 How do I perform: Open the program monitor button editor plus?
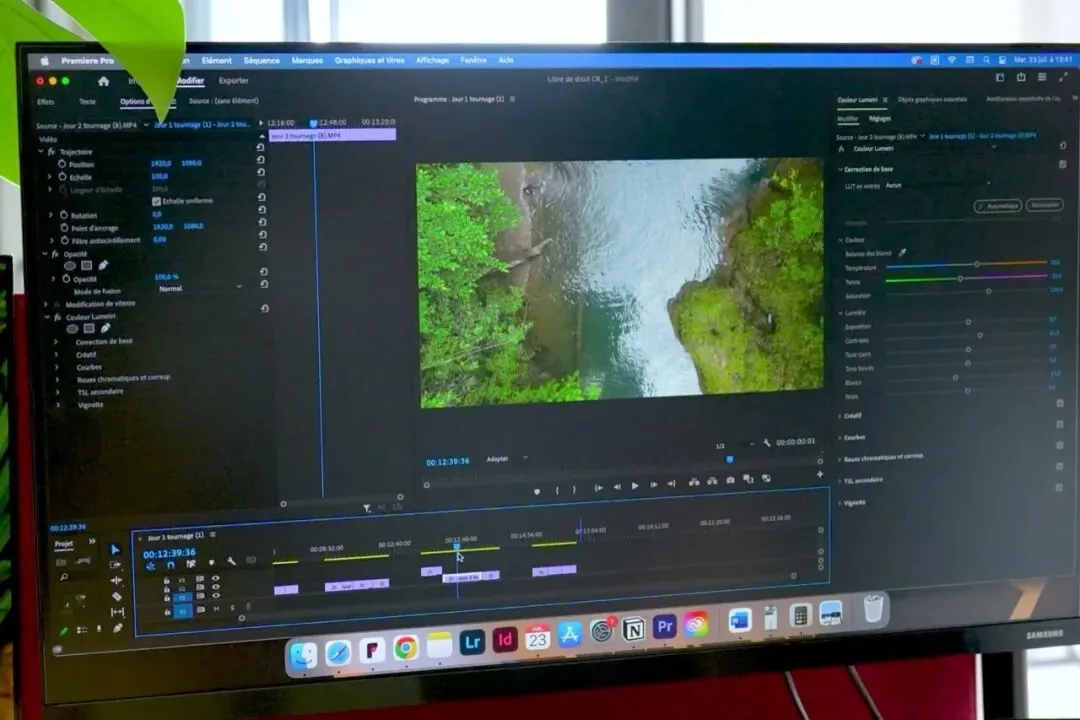coord(820,474)
